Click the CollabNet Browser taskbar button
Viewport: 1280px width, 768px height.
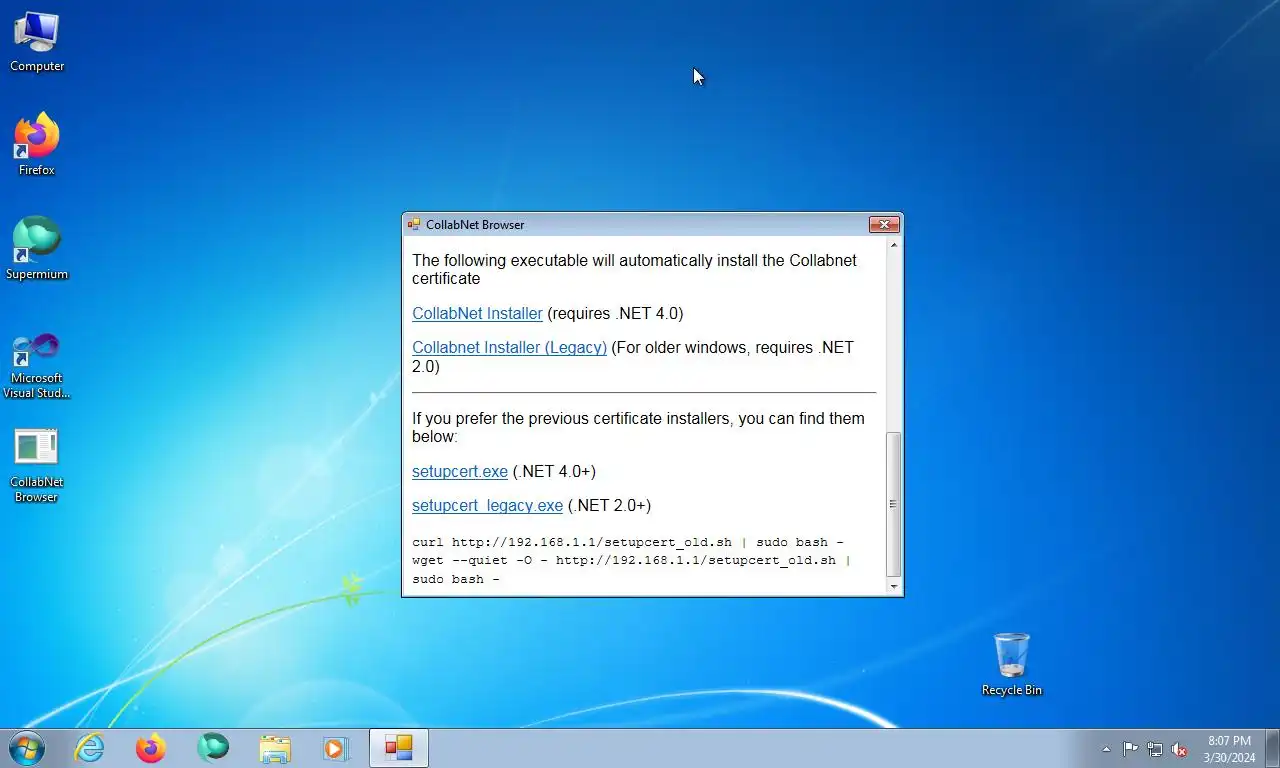click(x=399, y=748)
